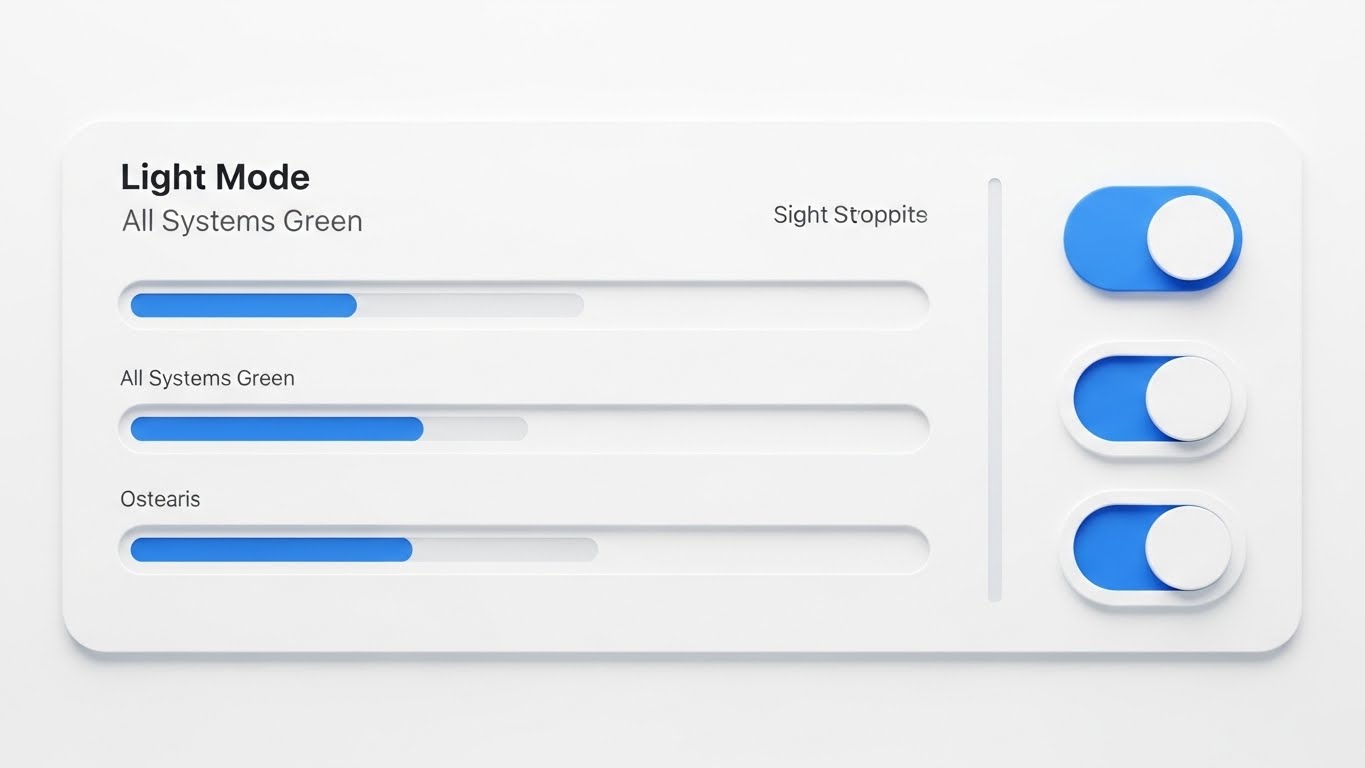This screenshot has height=768, width=1365.
Task: Click the Light Mode heading
Action: point(215,178)
